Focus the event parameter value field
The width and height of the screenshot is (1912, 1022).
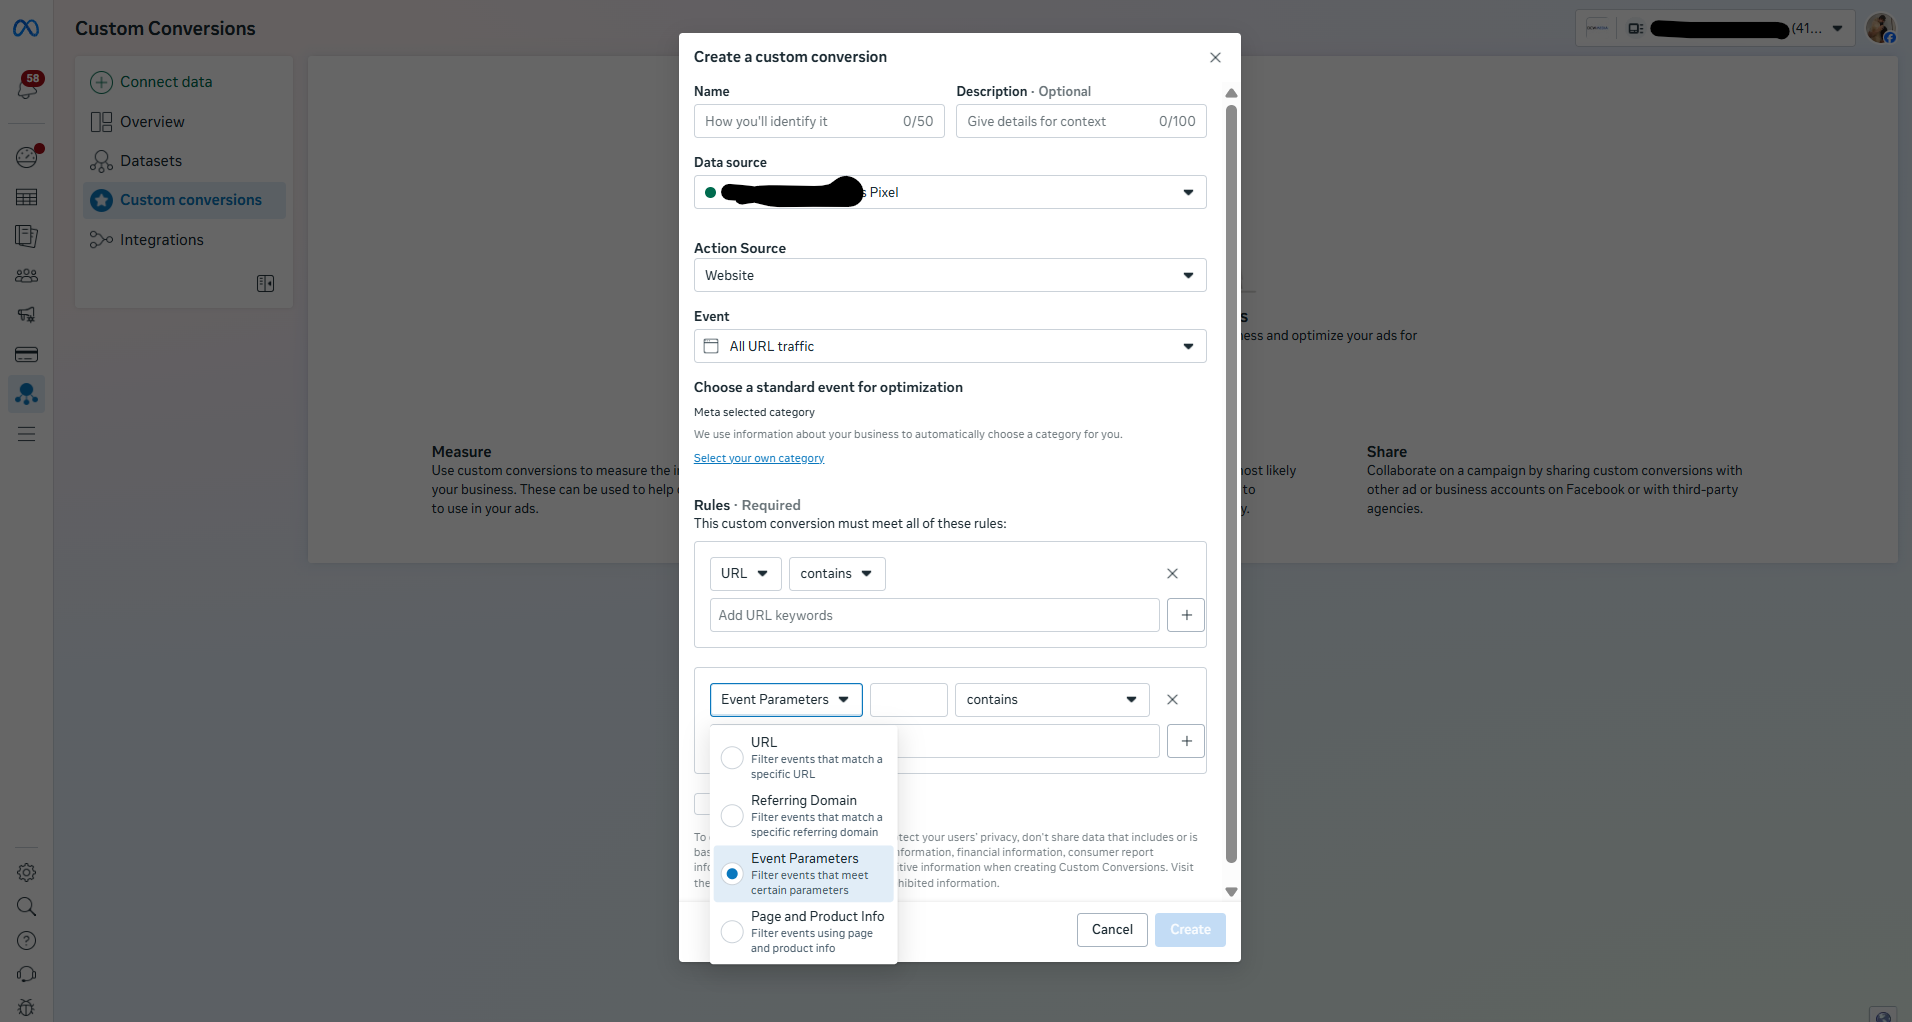pos(1028,741)
